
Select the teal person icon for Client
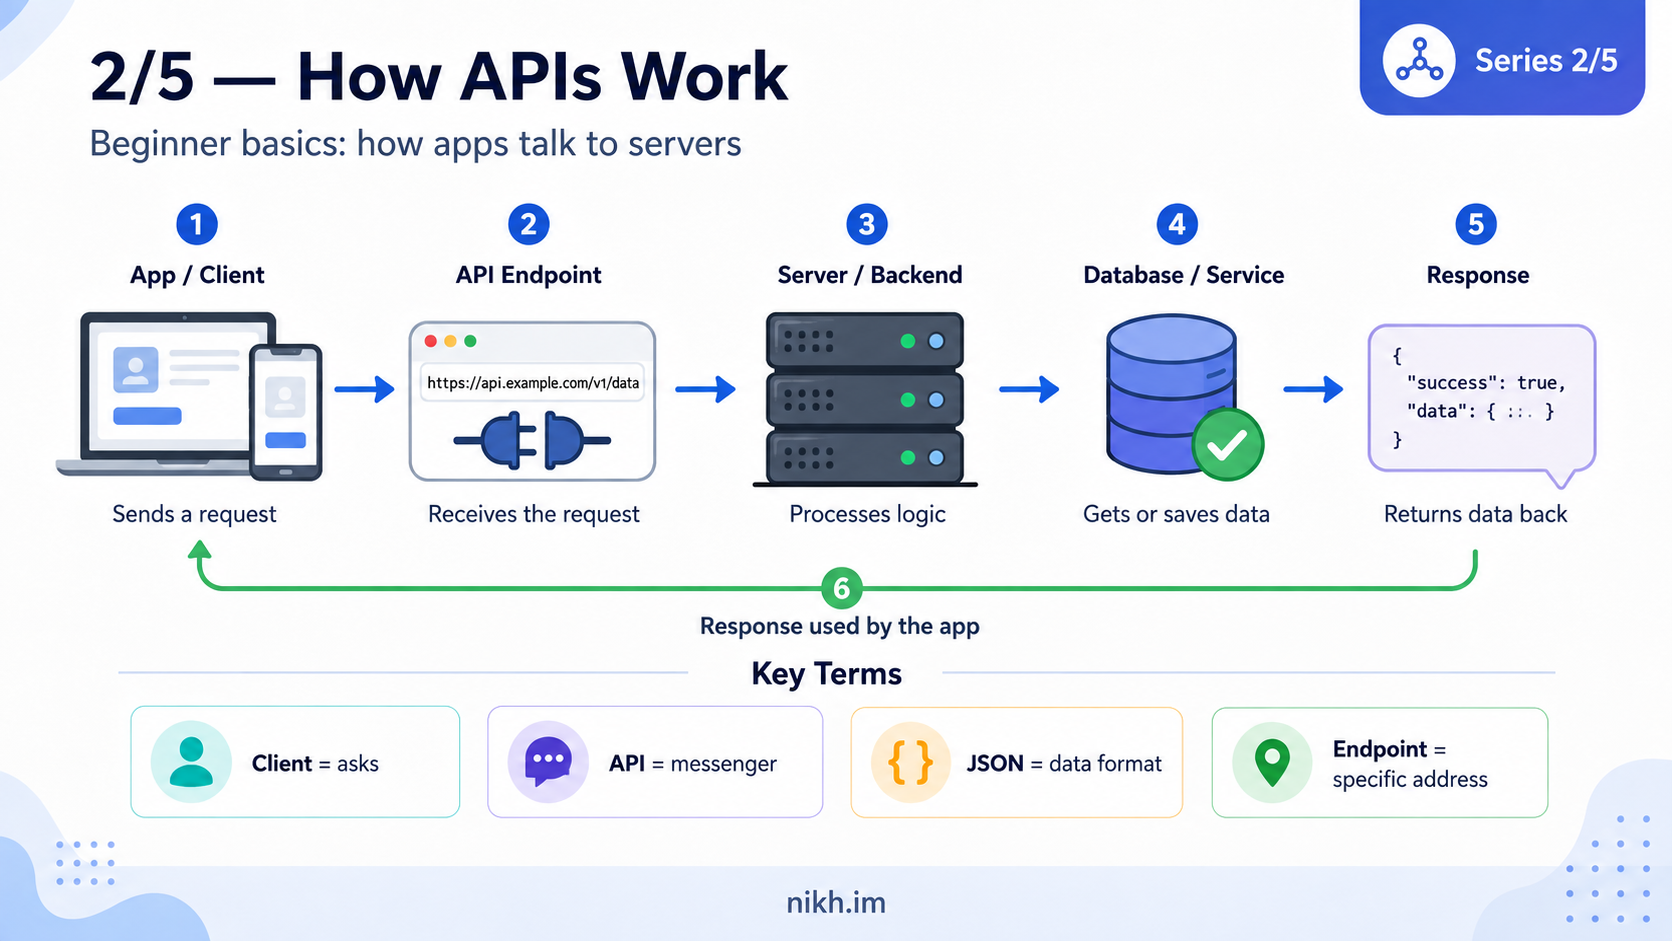point(191,762)
